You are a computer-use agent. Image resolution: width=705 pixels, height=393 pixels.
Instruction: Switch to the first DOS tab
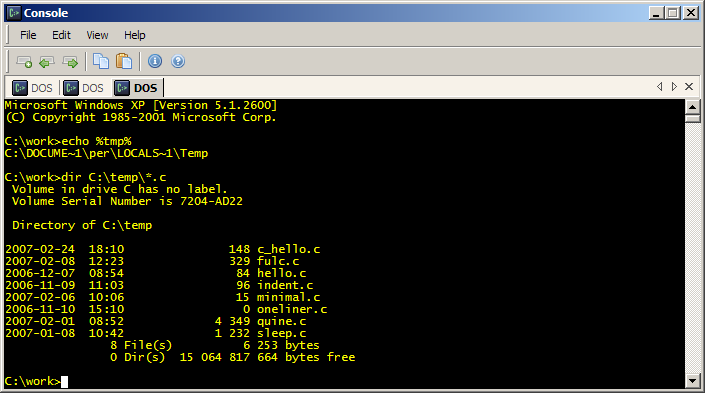coord(32,88)
